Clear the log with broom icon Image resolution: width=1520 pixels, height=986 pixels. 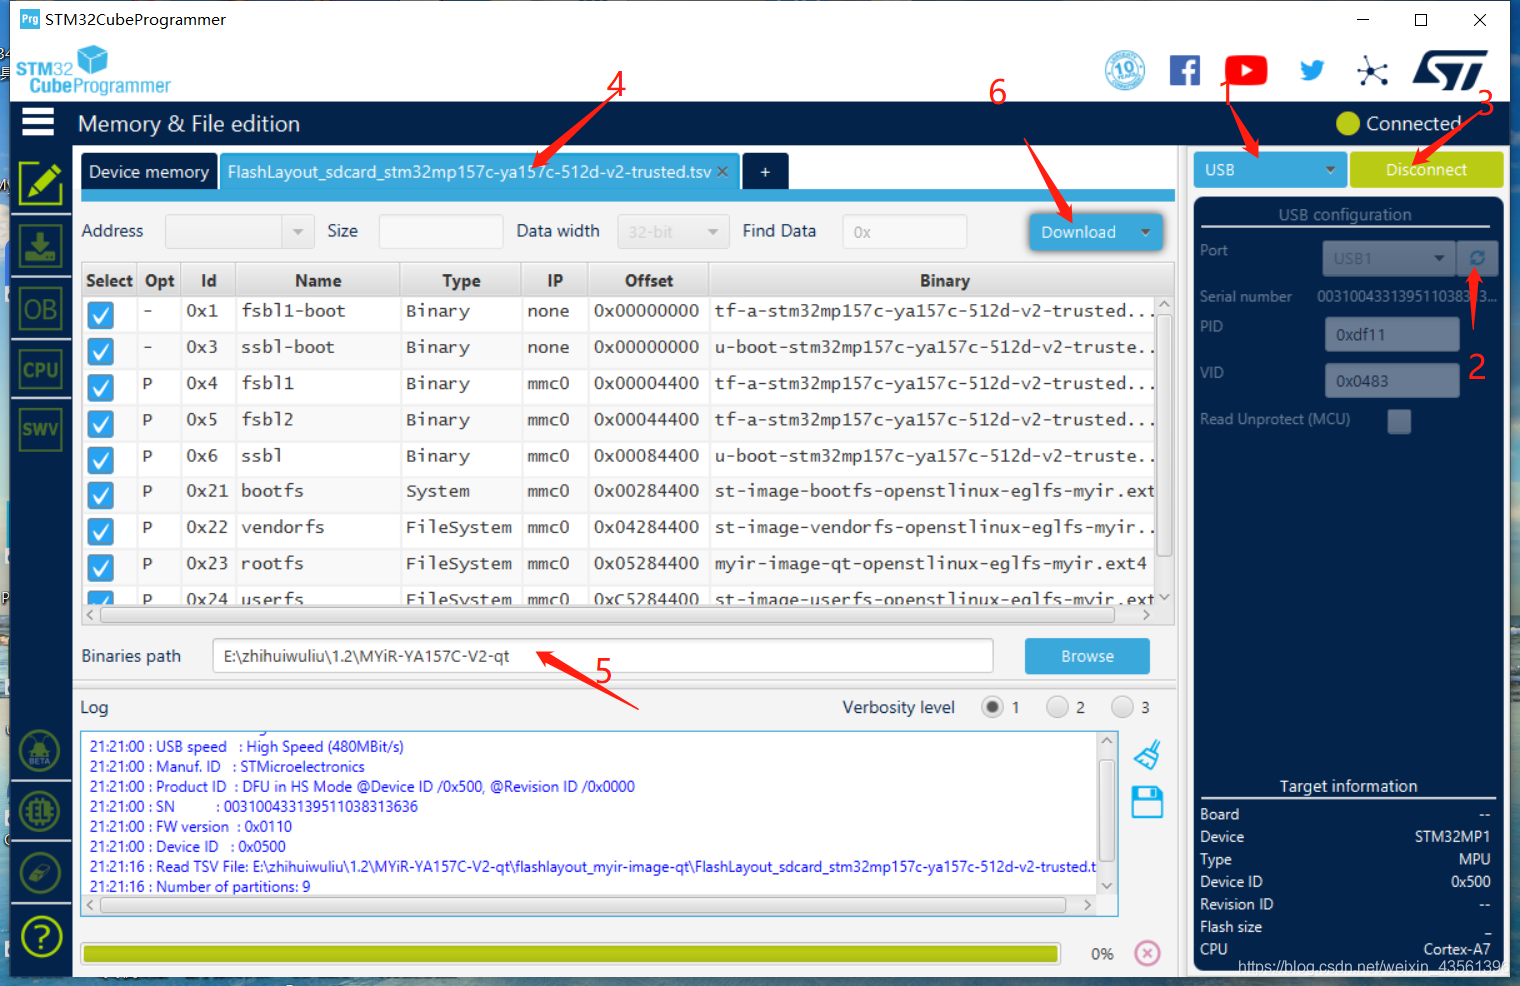tap(1147, 755)
